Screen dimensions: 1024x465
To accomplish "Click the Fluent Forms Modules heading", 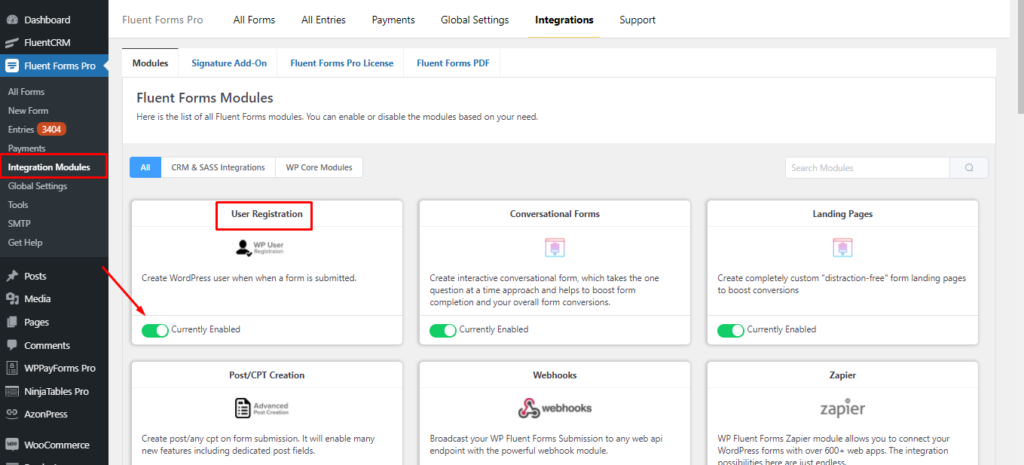I will 204,99.
